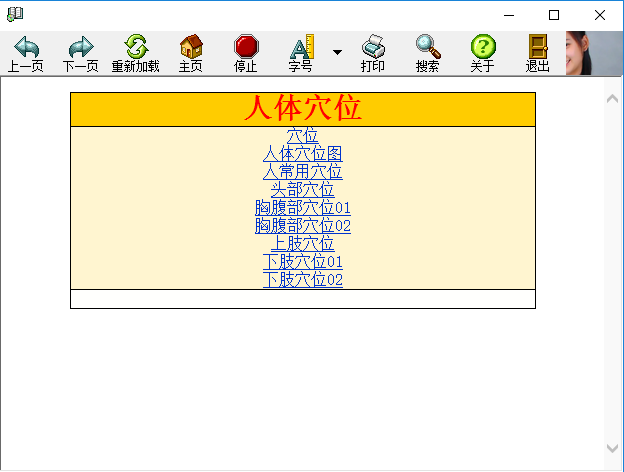Open the 头部穴位 link
The image size is (624, 472).
tap(302, 190)
